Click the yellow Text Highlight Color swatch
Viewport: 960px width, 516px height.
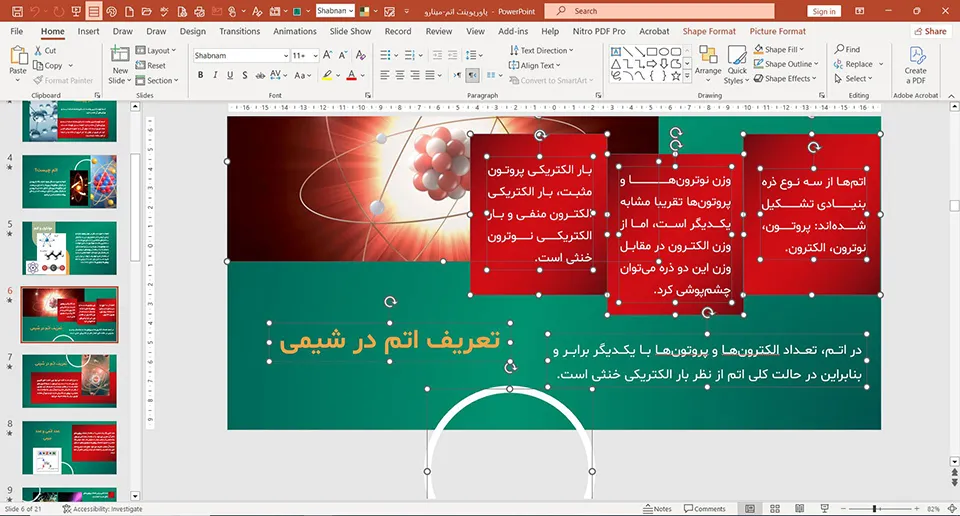click(327, 75)
